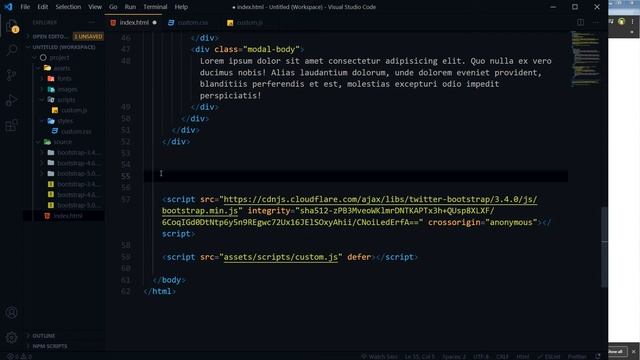Click the Ln 55, Col 5 indicator
This screenshot has width=640, height=360.
tap(420, 356)
